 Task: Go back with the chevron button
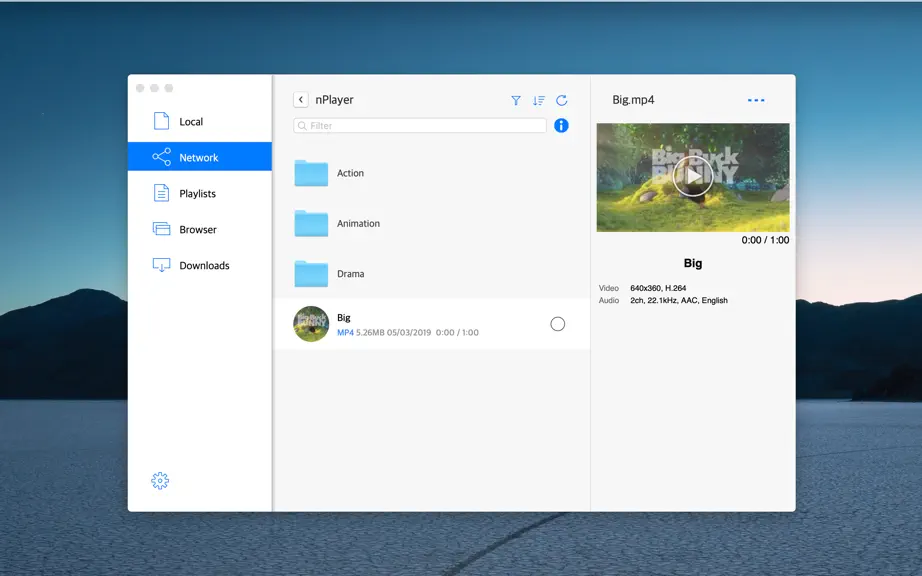300,100
